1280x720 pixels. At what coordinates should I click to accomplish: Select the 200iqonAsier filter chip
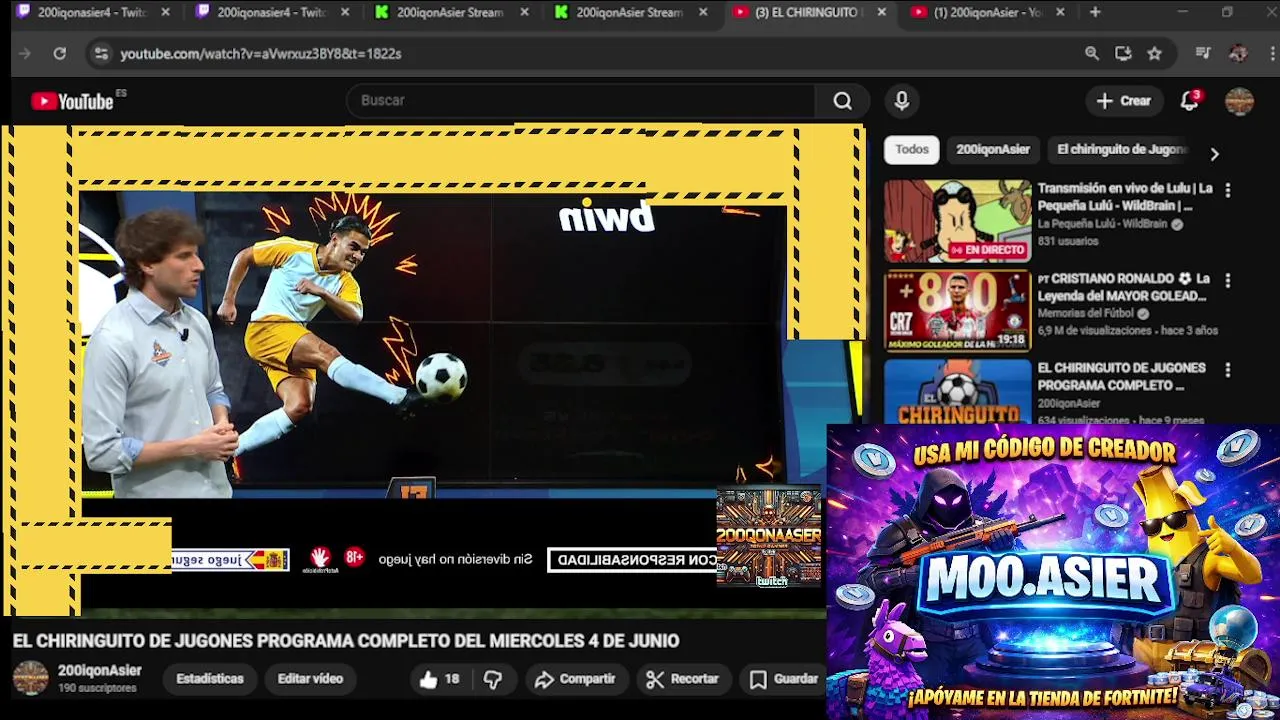tap(992, 149)
